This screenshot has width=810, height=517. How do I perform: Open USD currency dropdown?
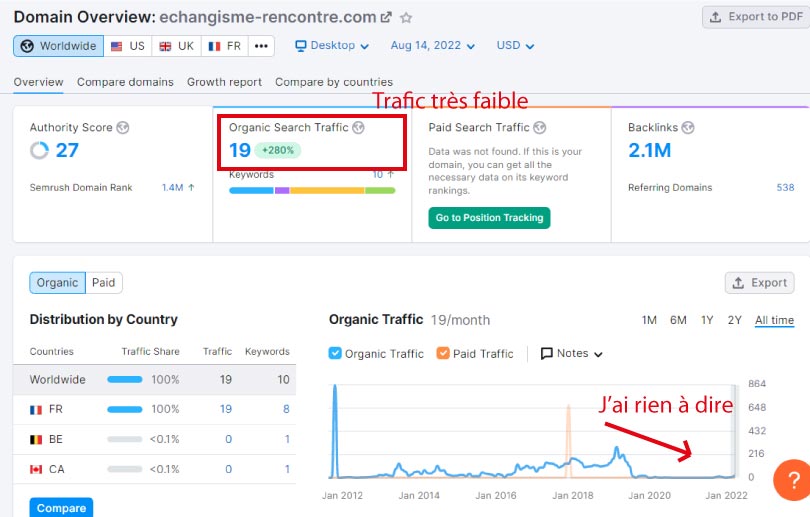515,45
